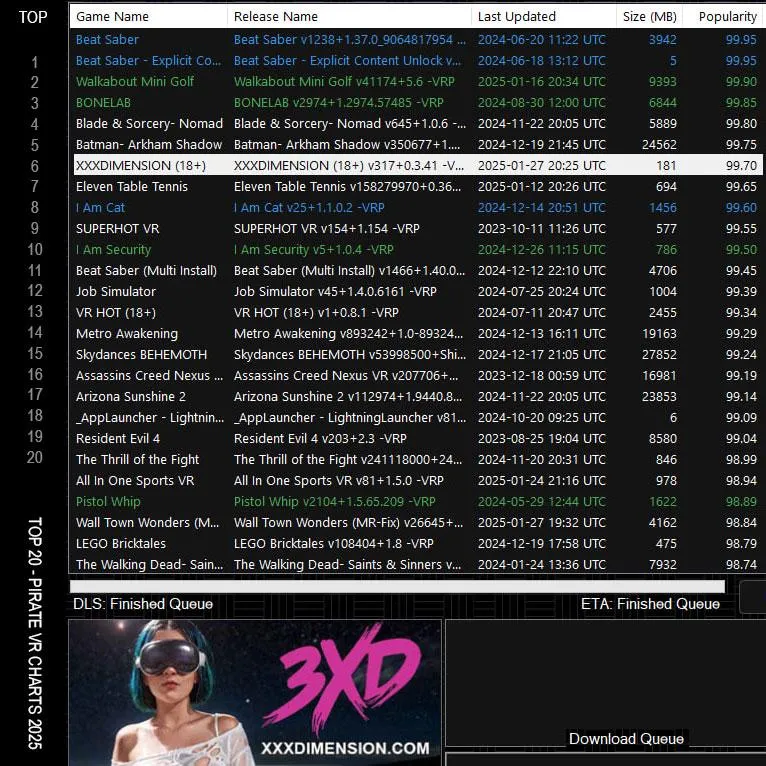Select Batman- Arkham Shadow entry
766x766 pixels.
(x=149, y=145)
